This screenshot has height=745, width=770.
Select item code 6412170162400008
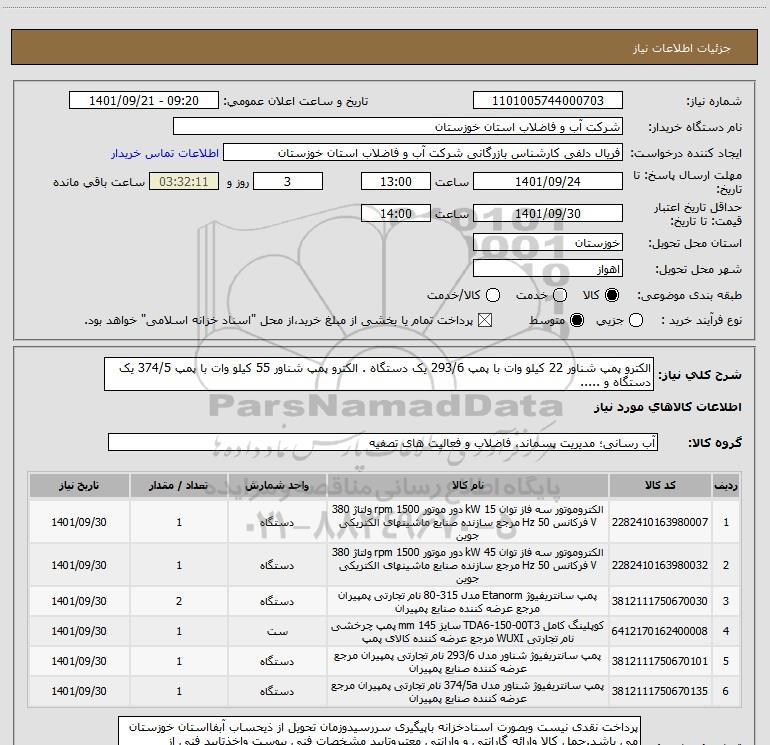(660, 631)
